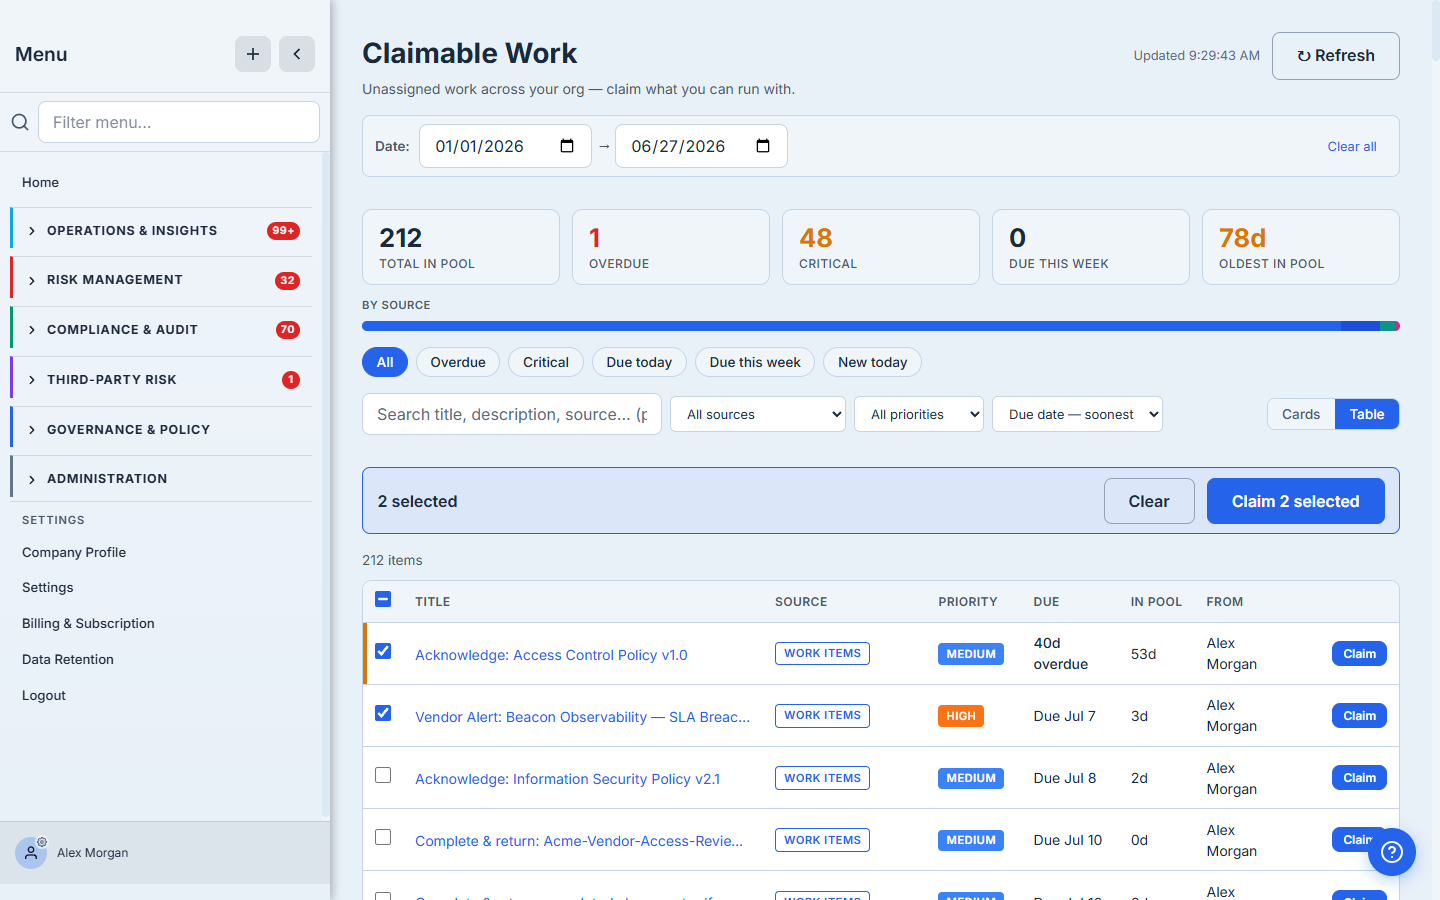The image size is (1440, 900).
Task: Click the 32 badge on Risk Management
Action: click(288, 280)
